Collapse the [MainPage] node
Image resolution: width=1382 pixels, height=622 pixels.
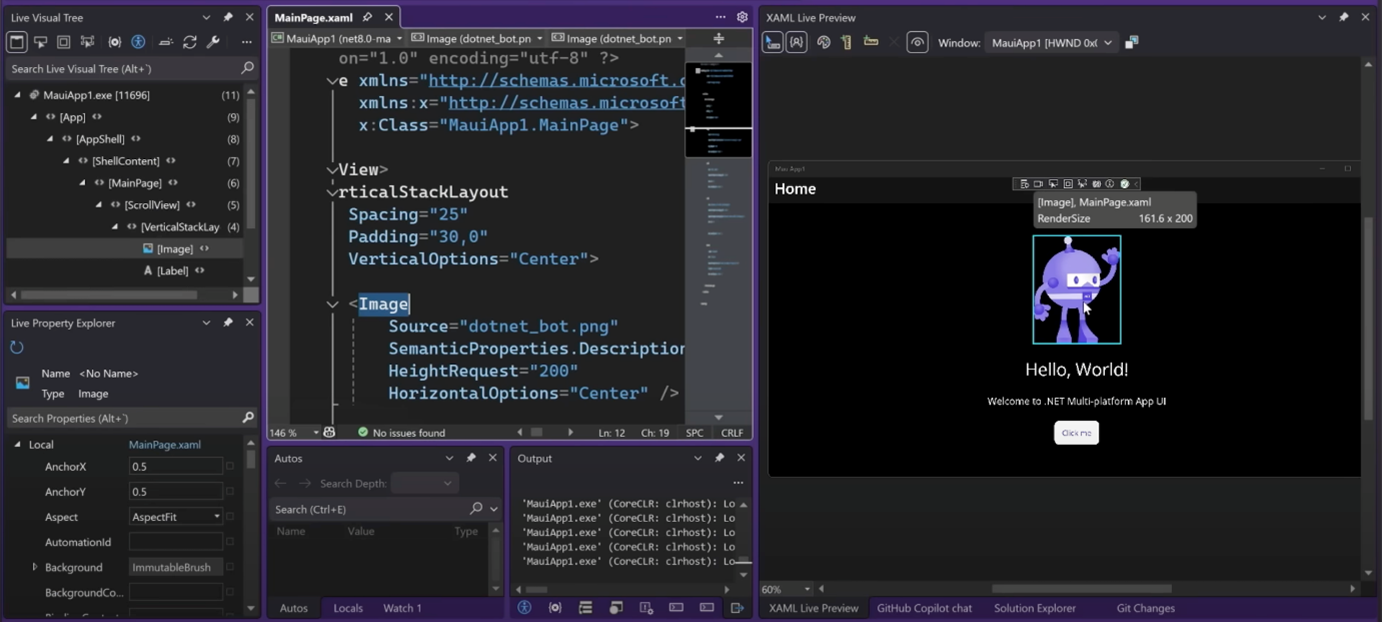coord(82,183)
